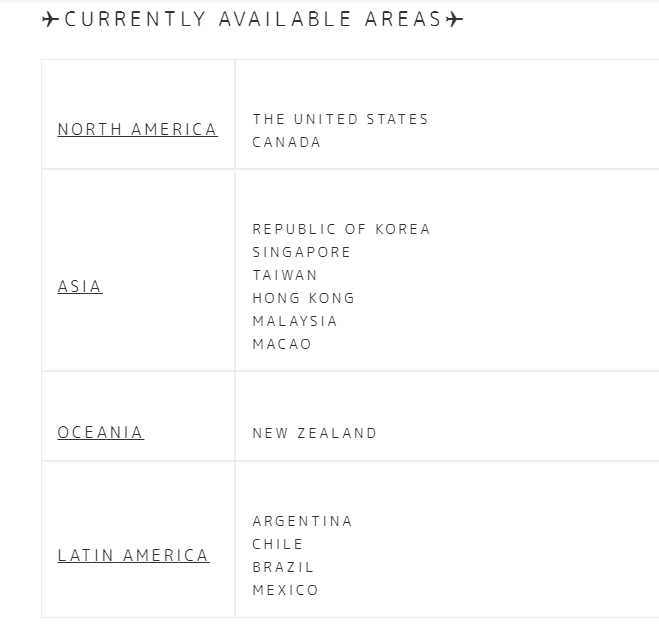Select the Mexico entry
The height and width of the screenshot is (633, 659).
[x=285, y=590]
